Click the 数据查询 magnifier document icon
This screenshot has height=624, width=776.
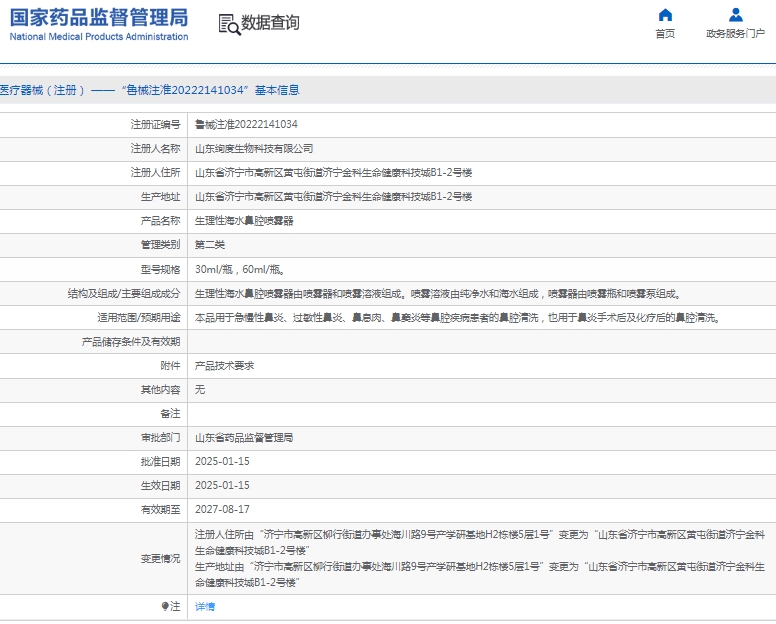229,24
